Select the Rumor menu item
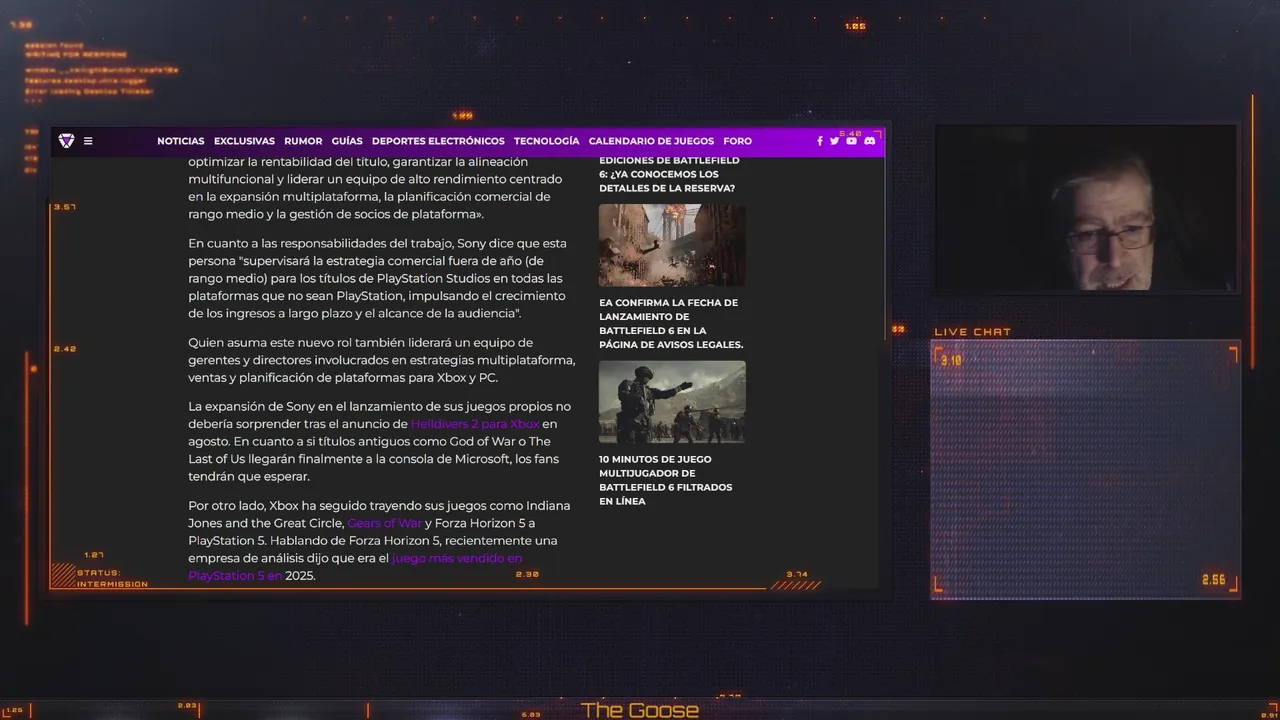The height and width of the screenshot is (720, 1280). coord(303,141)
